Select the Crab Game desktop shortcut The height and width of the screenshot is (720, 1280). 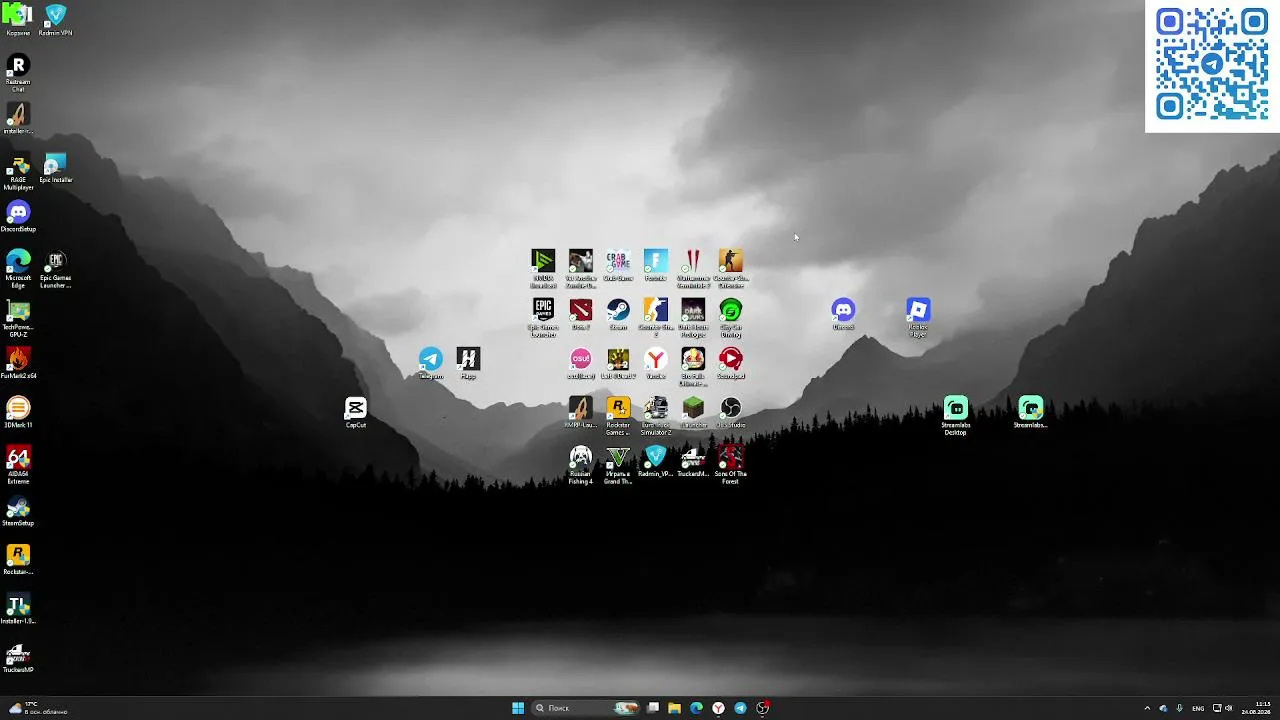(x=618, y=265)
